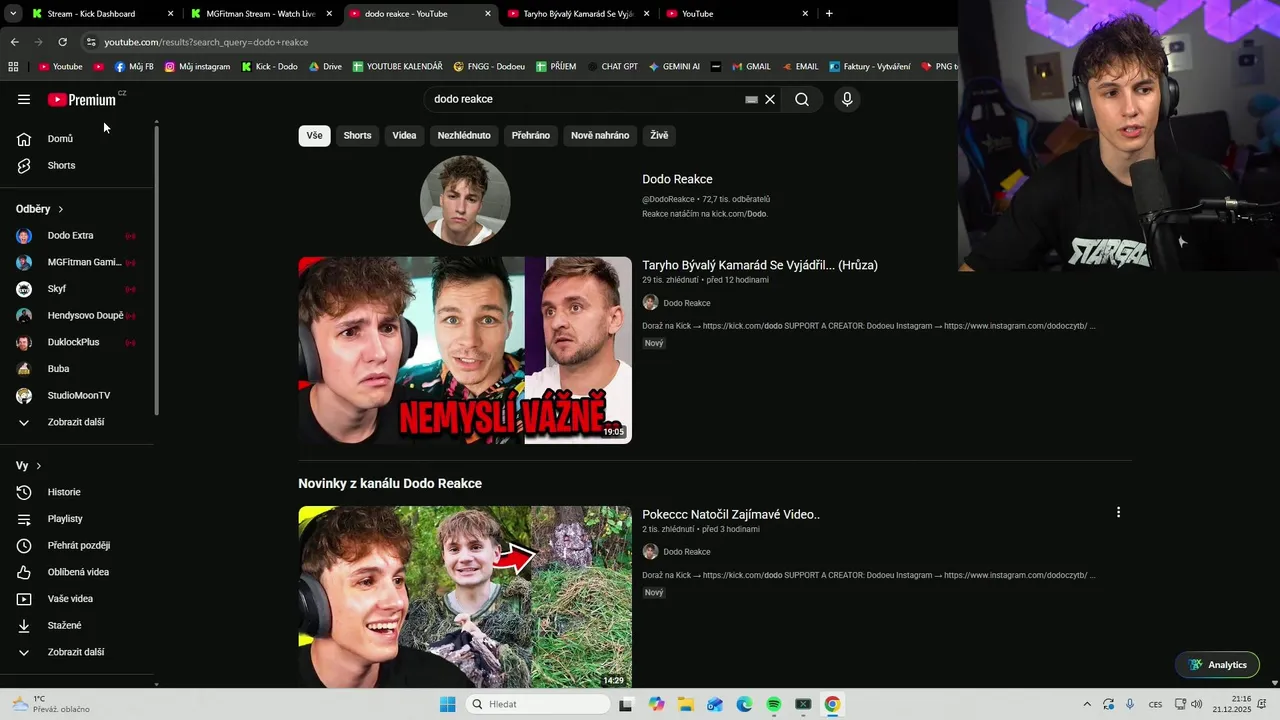Open the CHAT GPT bookmark
This screenshot has height=720, width=1280.
[612, 67]
